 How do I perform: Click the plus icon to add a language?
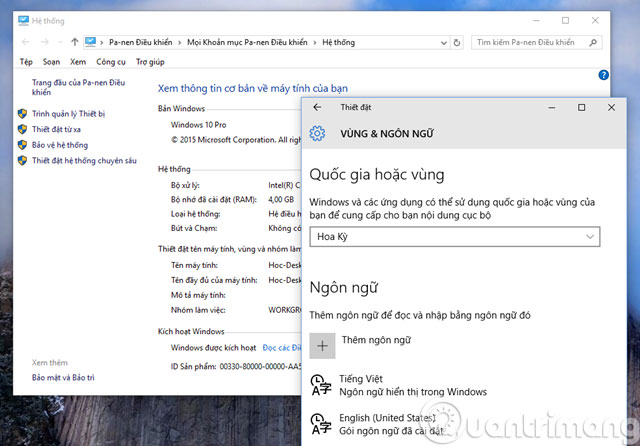point(322,346)
